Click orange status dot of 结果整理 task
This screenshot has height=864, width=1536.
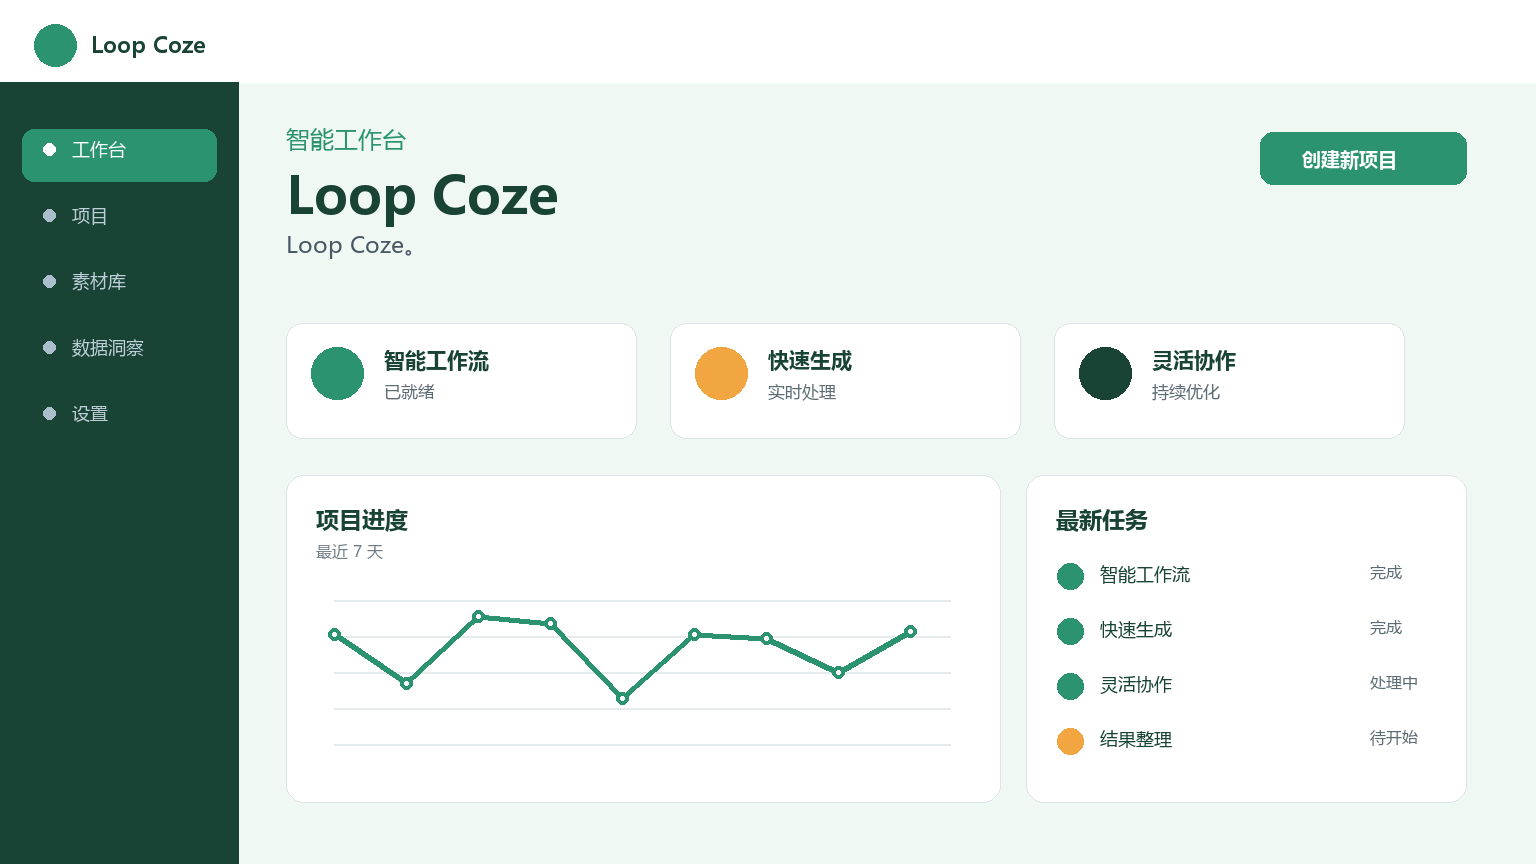tap(1070, 741)
